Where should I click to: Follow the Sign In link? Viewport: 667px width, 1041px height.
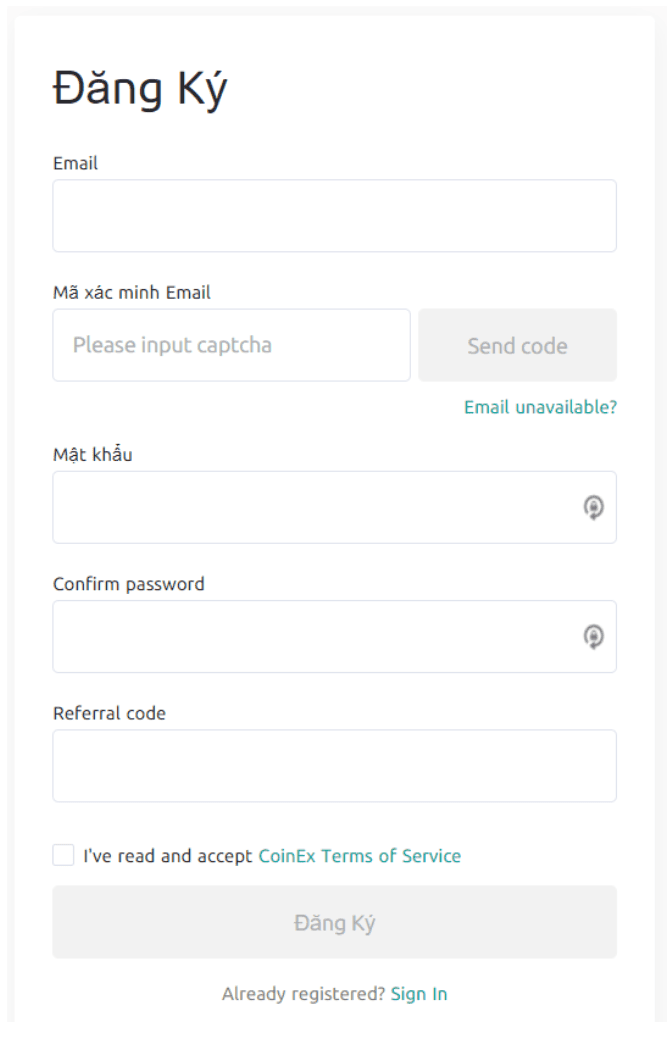(419, 994)
